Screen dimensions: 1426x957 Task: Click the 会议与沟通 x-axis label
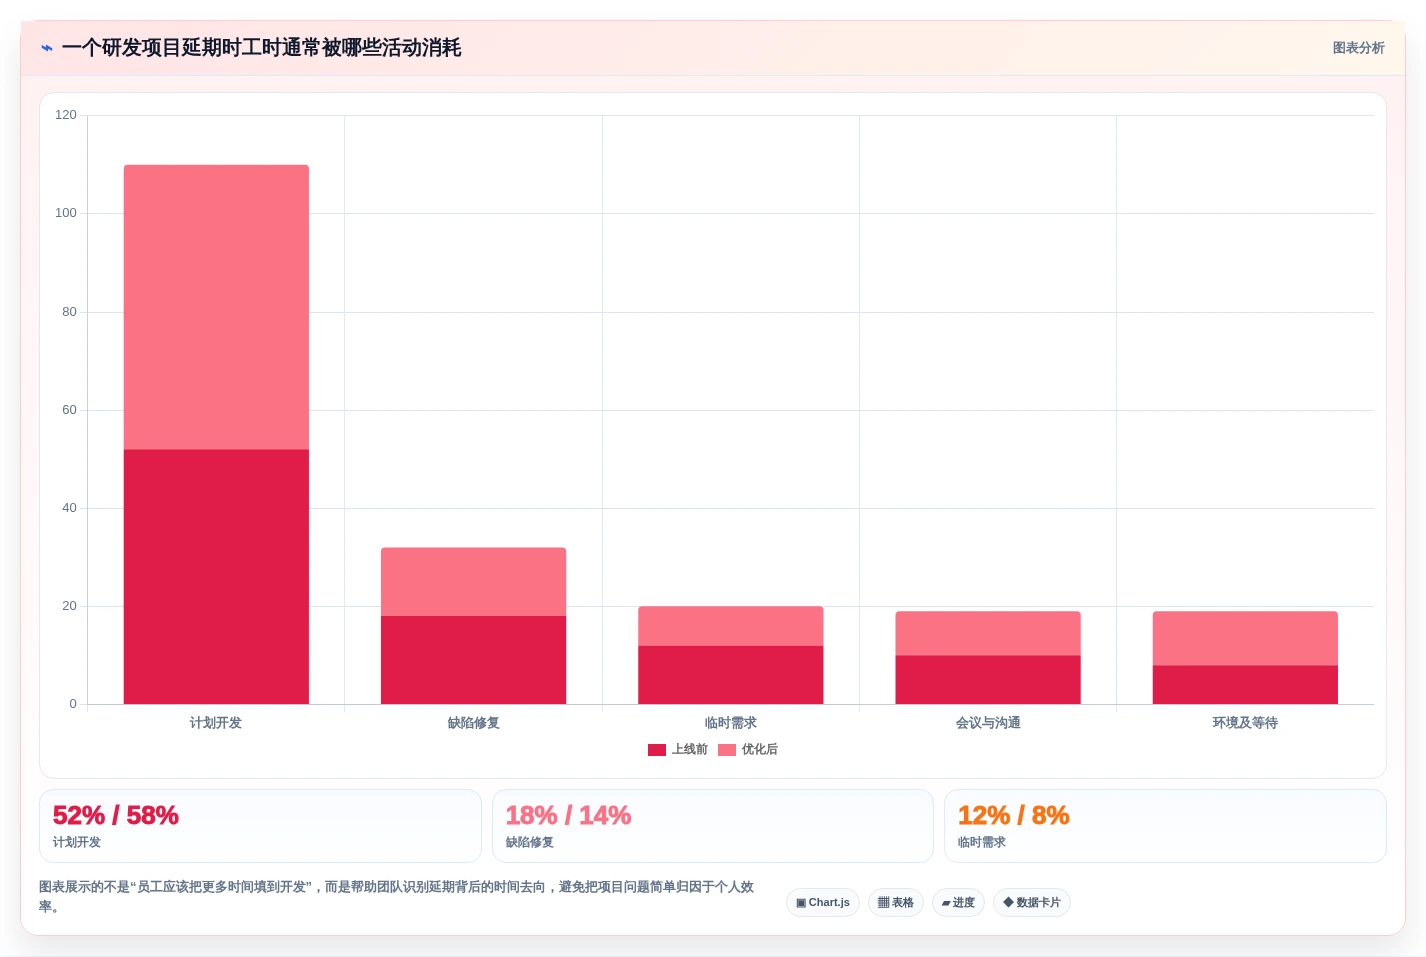988,723
